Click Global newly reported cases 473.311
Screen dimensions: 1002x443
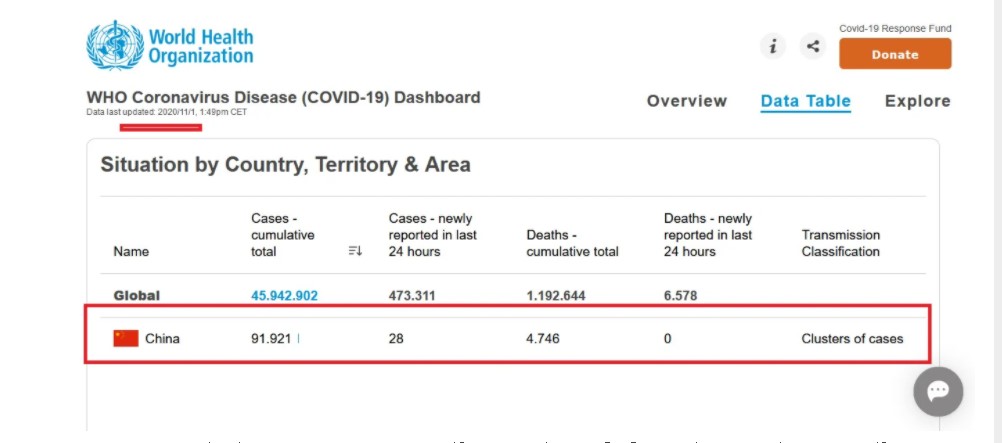pyautogui.click(x=412, y=296)
